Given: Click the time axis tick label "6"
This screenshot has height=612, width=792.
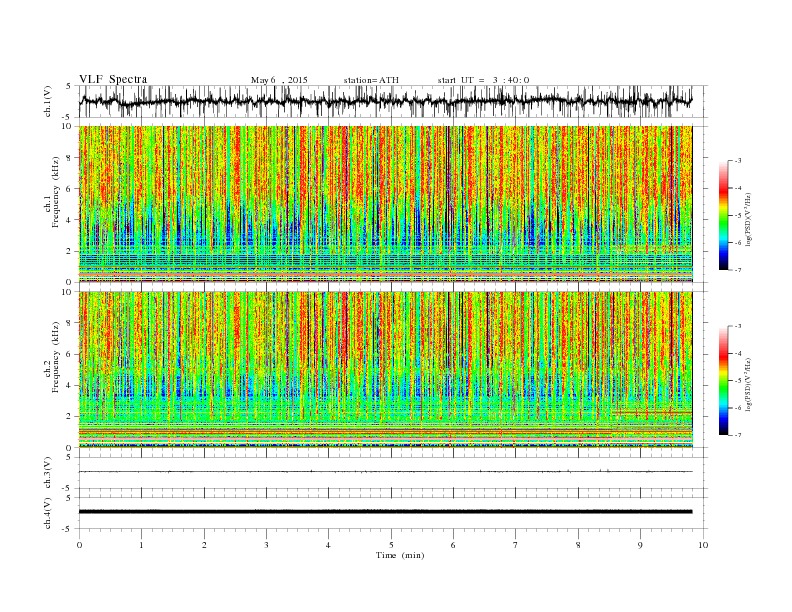Looking at the screenshot, I should (453, 545).
